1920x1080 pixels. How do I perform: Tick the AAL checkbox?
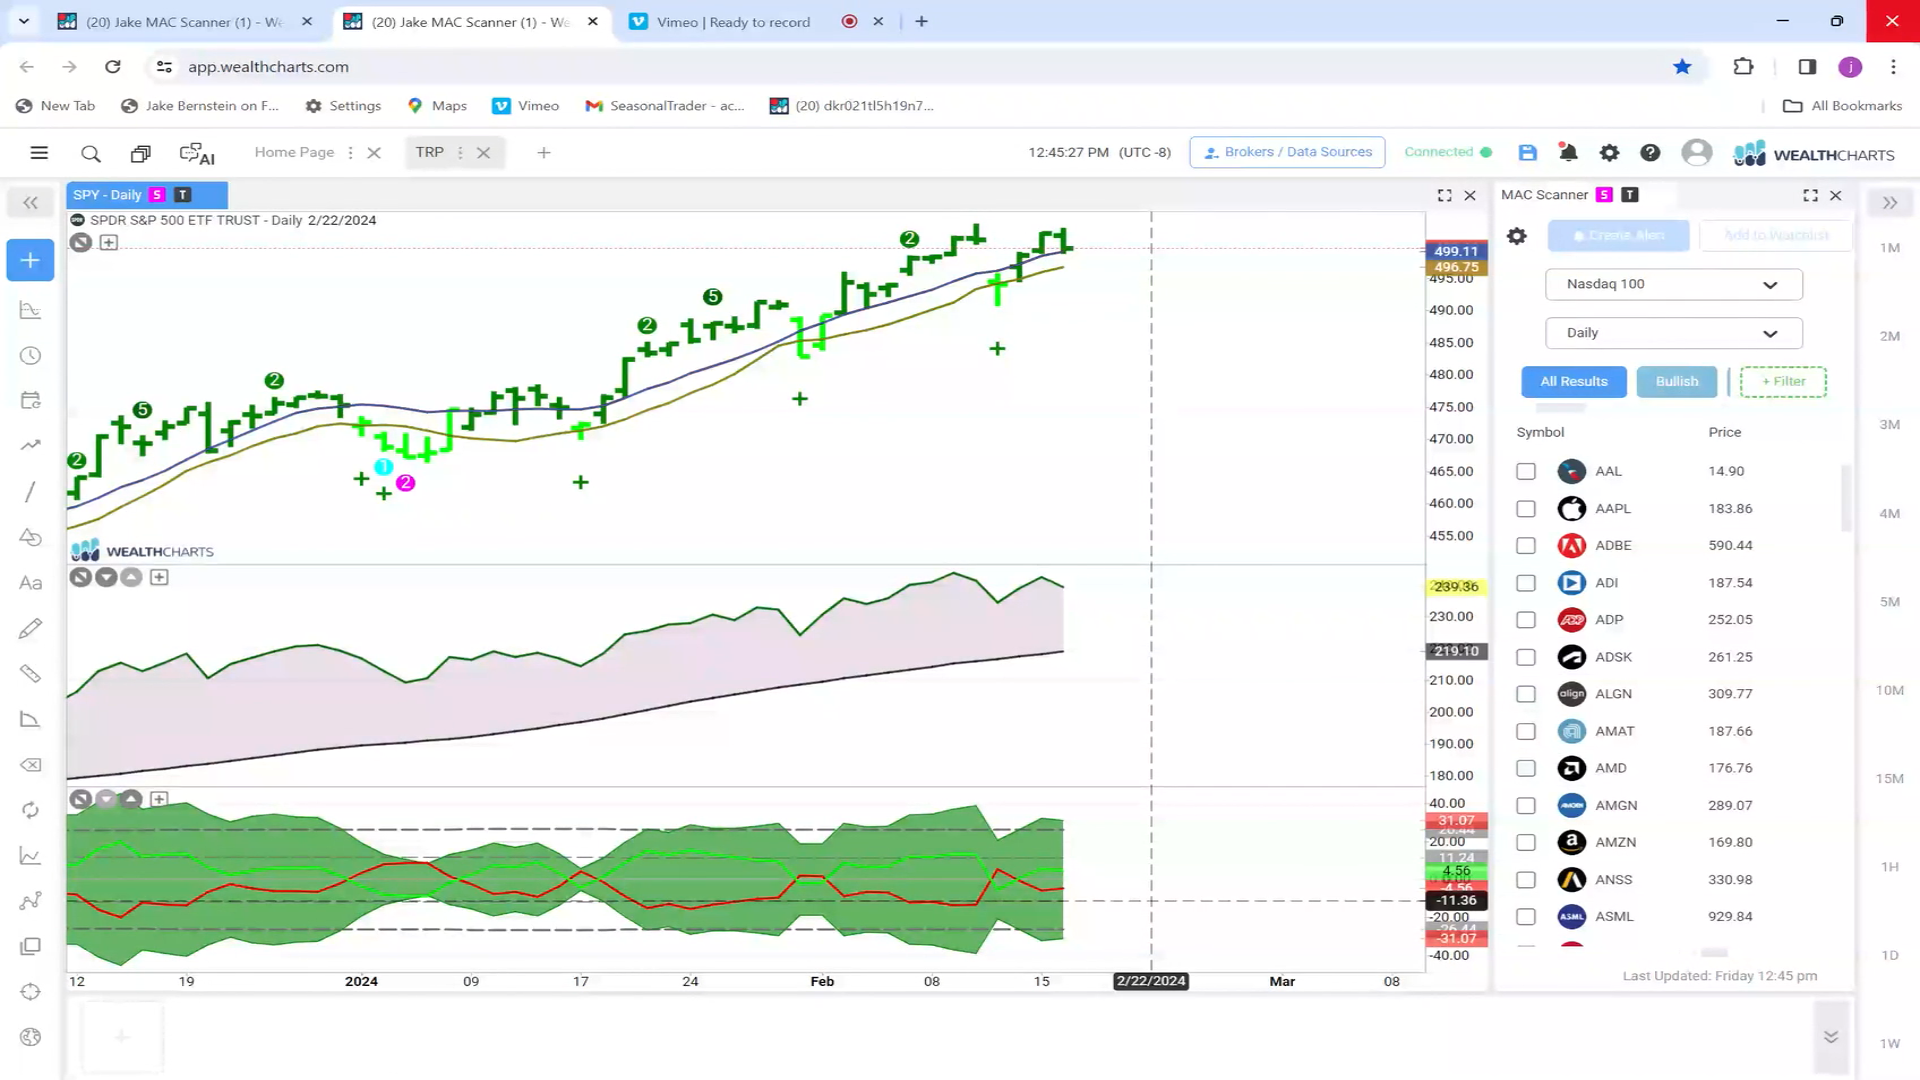[1525, 471]
